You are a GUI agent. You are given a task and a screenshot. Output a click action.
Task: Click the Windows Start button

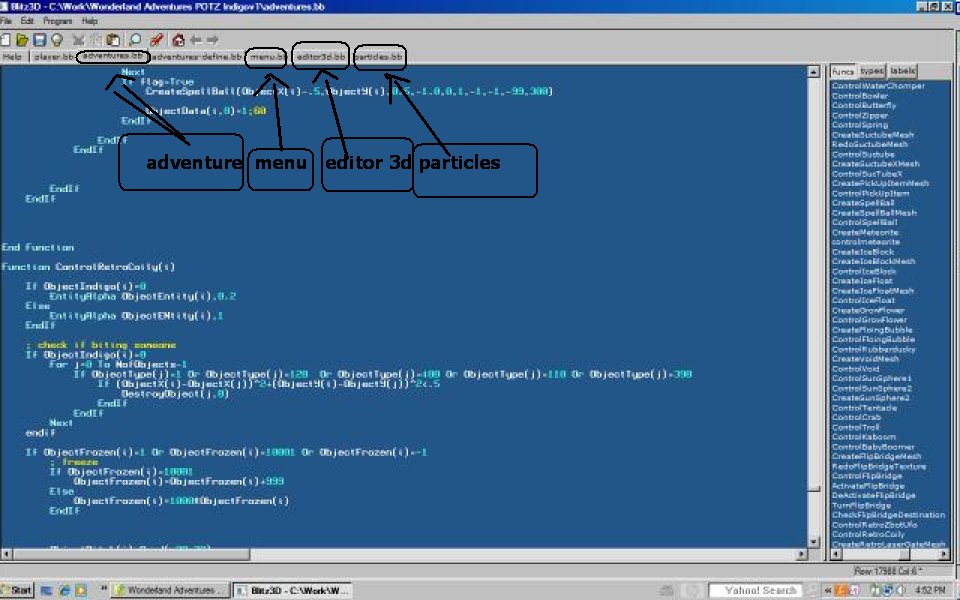click(17, 590)
